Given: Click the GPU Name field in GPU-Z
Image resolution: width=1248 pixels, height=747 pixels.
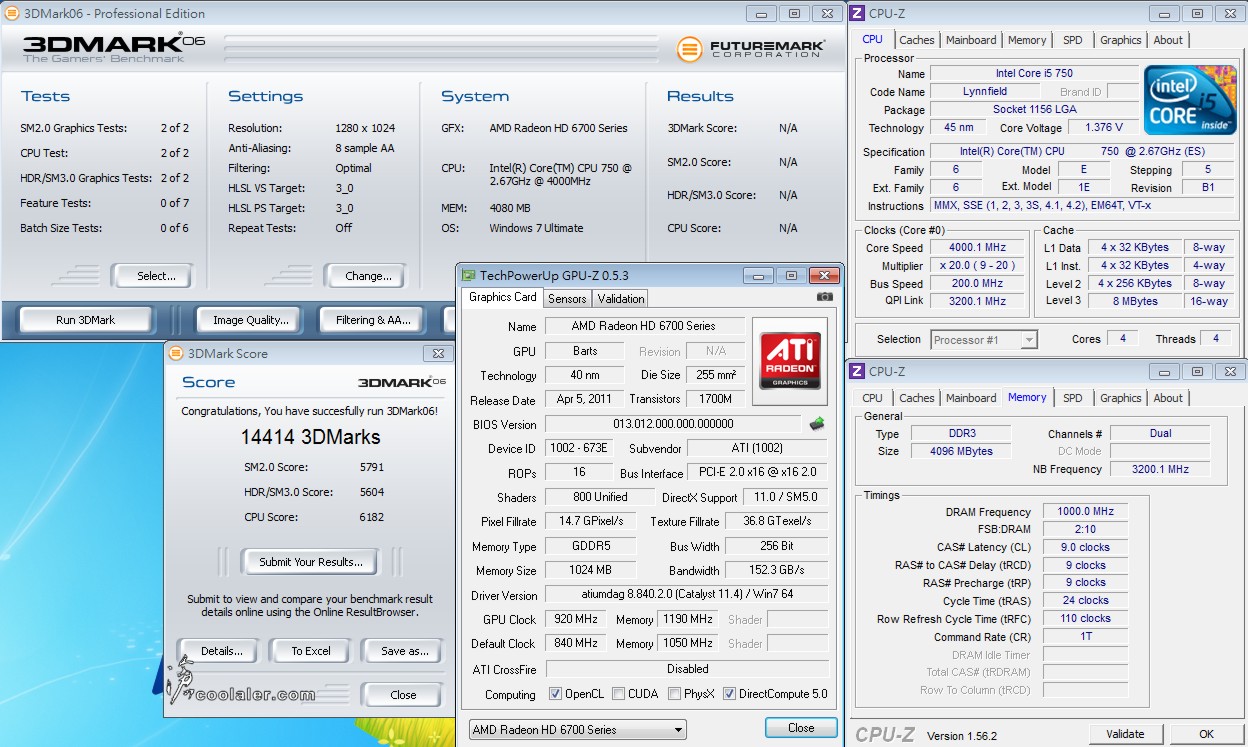Looking at the screenshot, I should (x=644, y=326).
